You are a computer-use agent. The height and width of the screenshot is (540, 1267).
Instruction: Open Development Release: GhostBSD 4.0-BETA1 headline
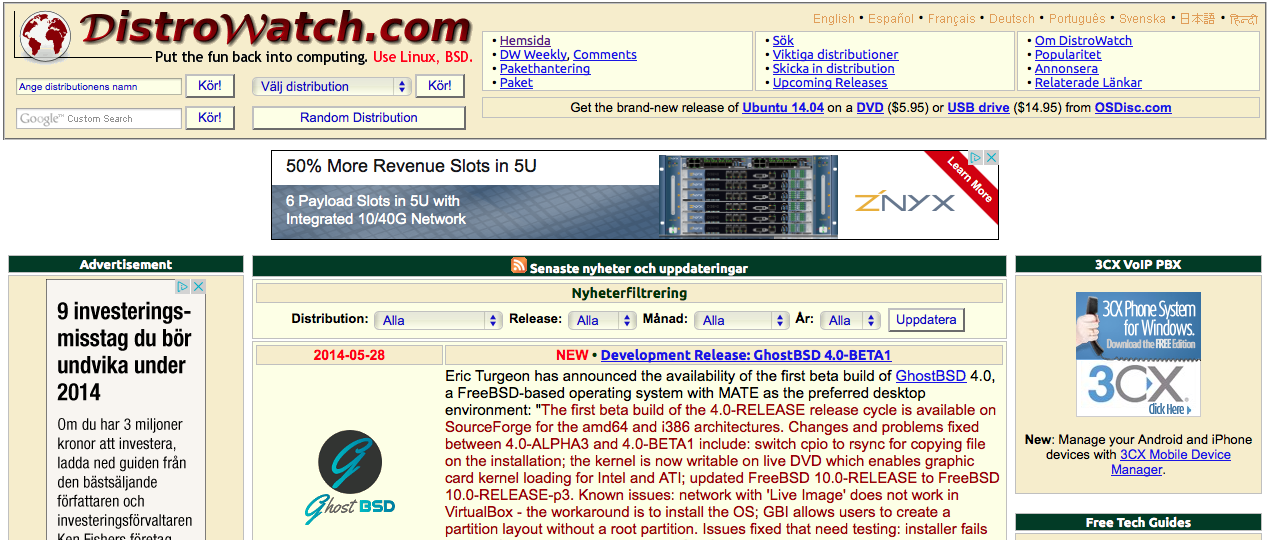(x=746, y=355)
